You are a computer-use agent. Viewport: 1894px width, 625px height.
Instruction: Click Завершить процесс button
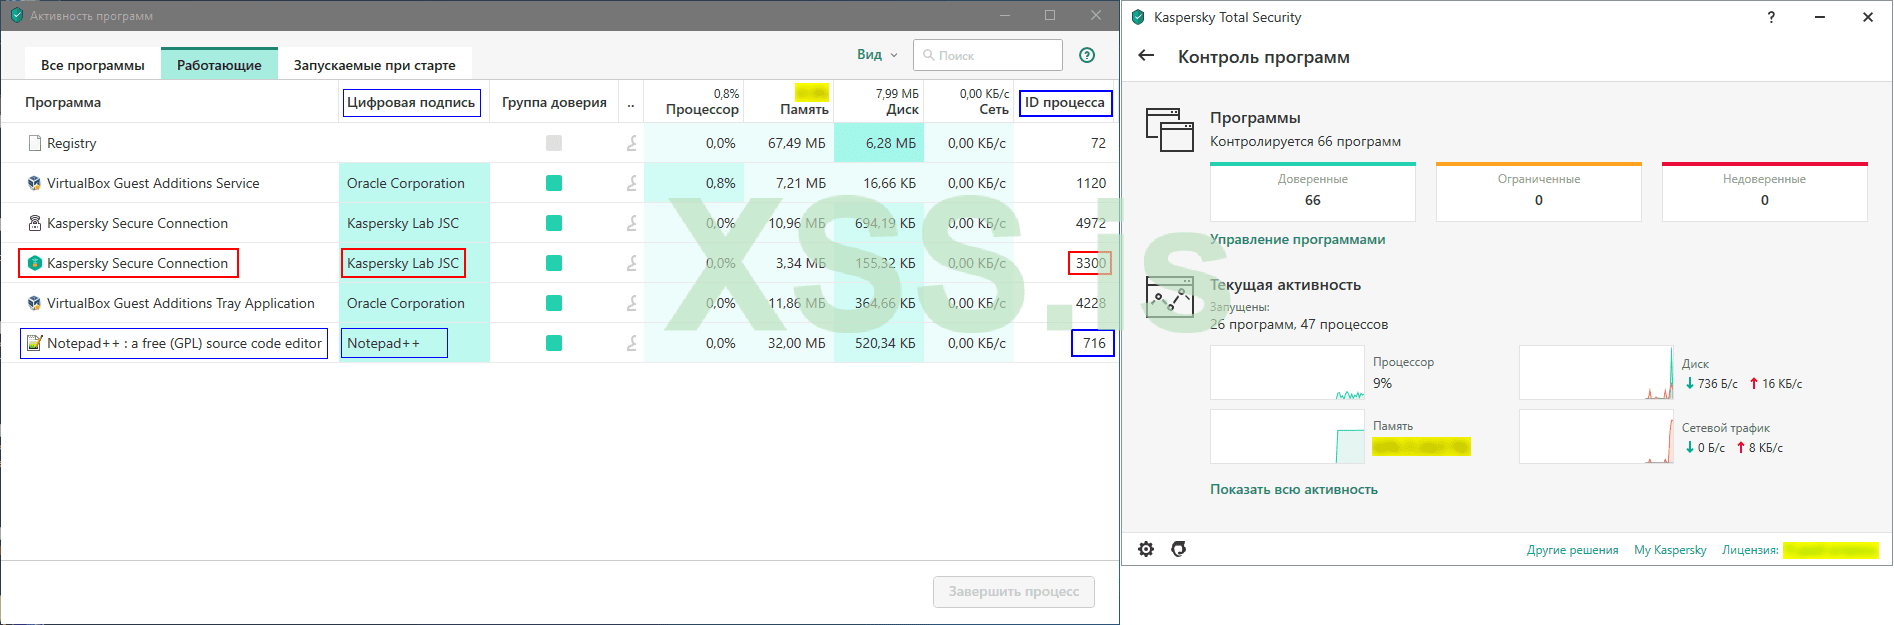(1014, 592)
